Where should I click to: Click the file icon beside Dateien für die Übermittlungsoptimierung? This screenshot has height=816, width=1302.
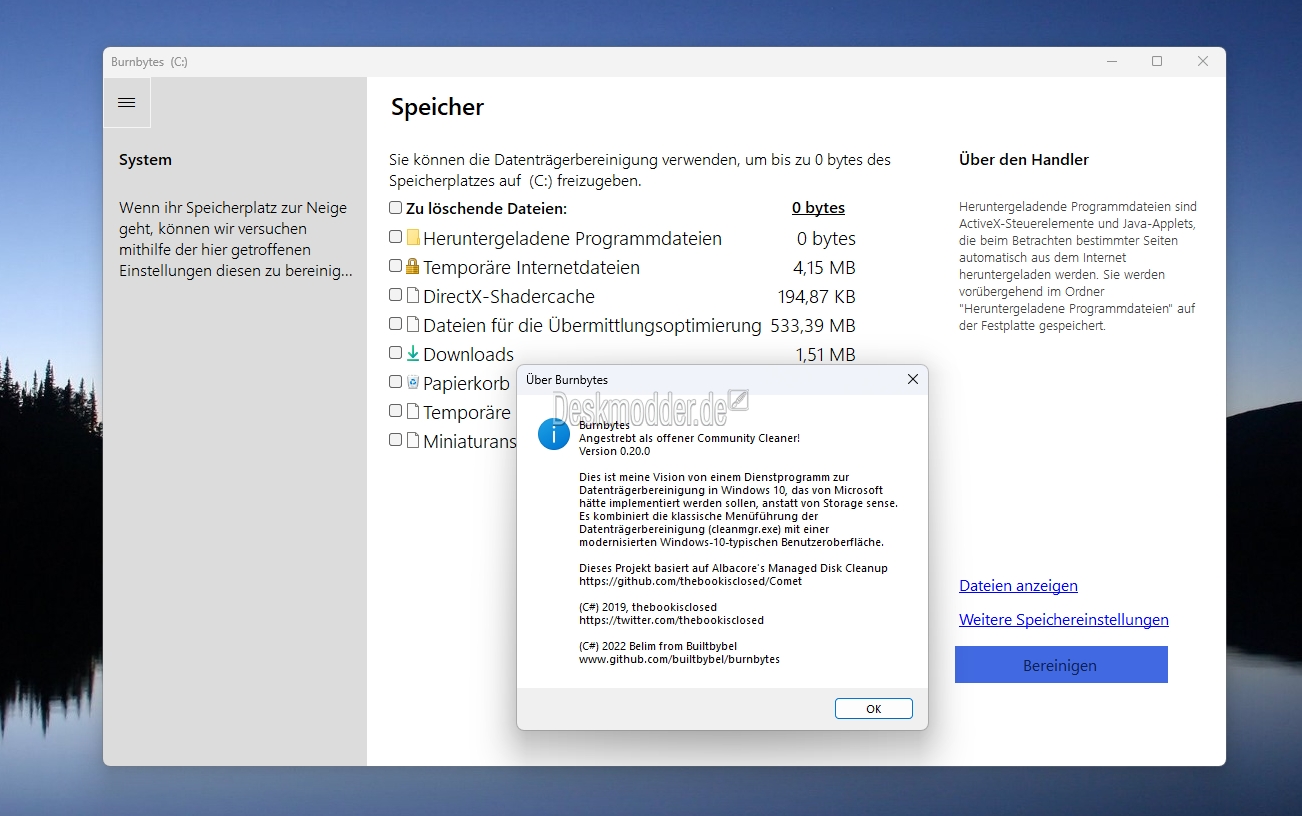tap(412, 324)
